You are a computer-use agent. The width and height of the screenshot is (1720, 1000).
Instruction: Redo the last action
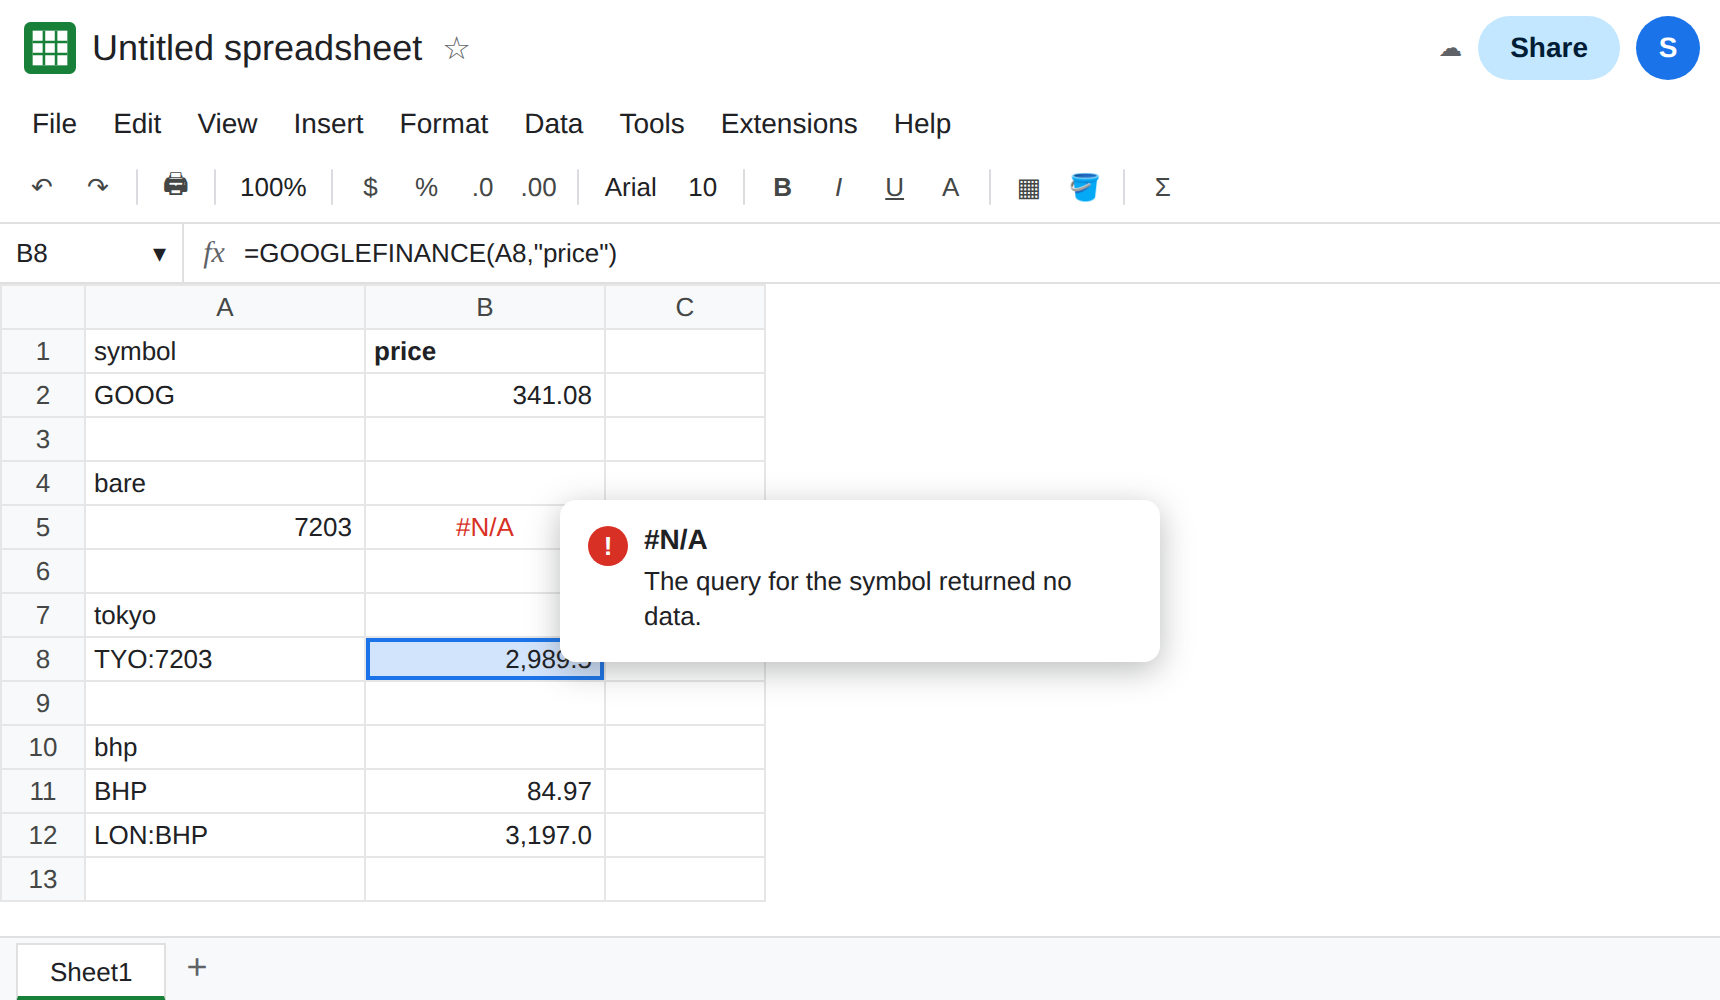[98, 187]
